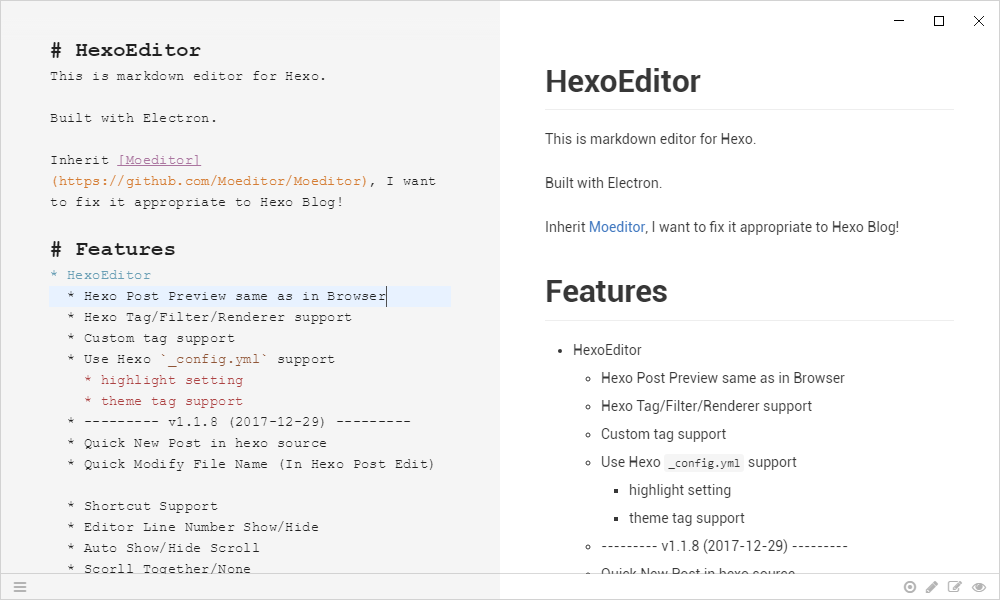Close the HexoEditor window
The image size is (1000, 600).
click(x=979, y=21)
